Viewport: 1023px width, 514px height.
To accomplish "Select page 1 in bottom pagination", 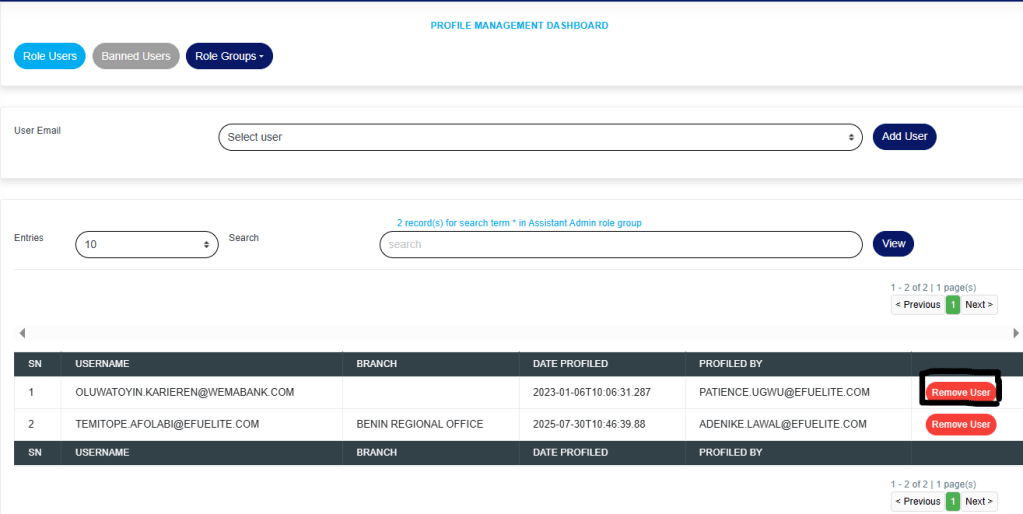I will pos(953,501).
